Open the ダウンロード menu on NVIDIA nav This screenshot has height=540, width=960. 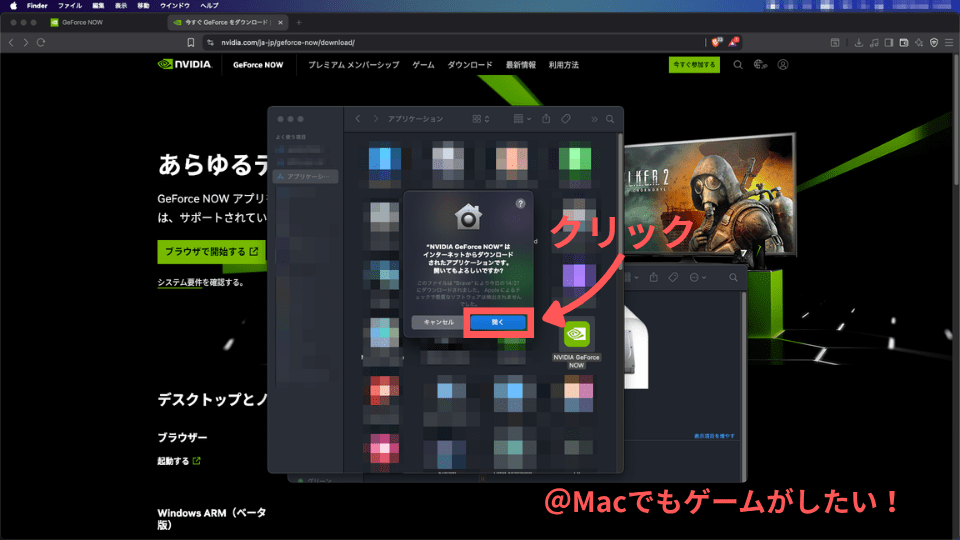click(470, 65)
